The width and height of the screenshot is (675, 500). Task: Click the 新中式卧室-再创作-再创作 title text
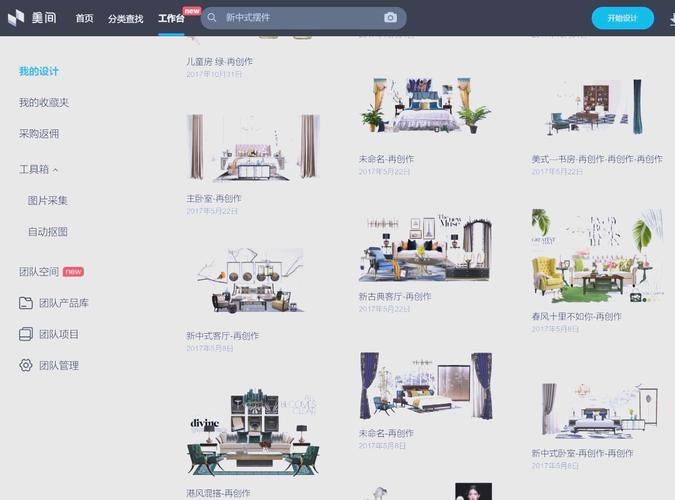coord(582,453)
